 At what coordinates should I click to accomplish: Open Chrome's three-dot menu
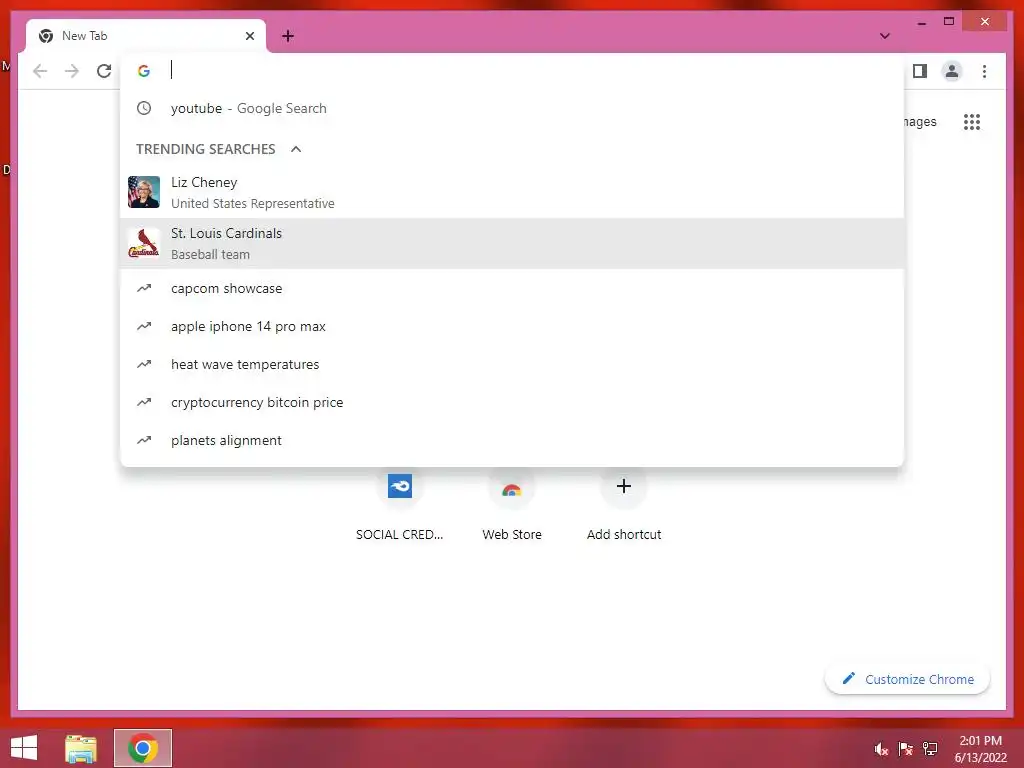(984, 71)
